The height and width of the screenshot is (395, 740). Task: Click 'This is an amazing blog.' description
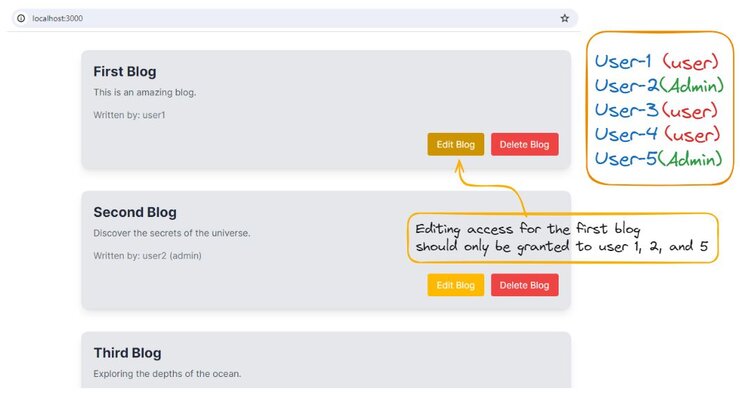144,92
